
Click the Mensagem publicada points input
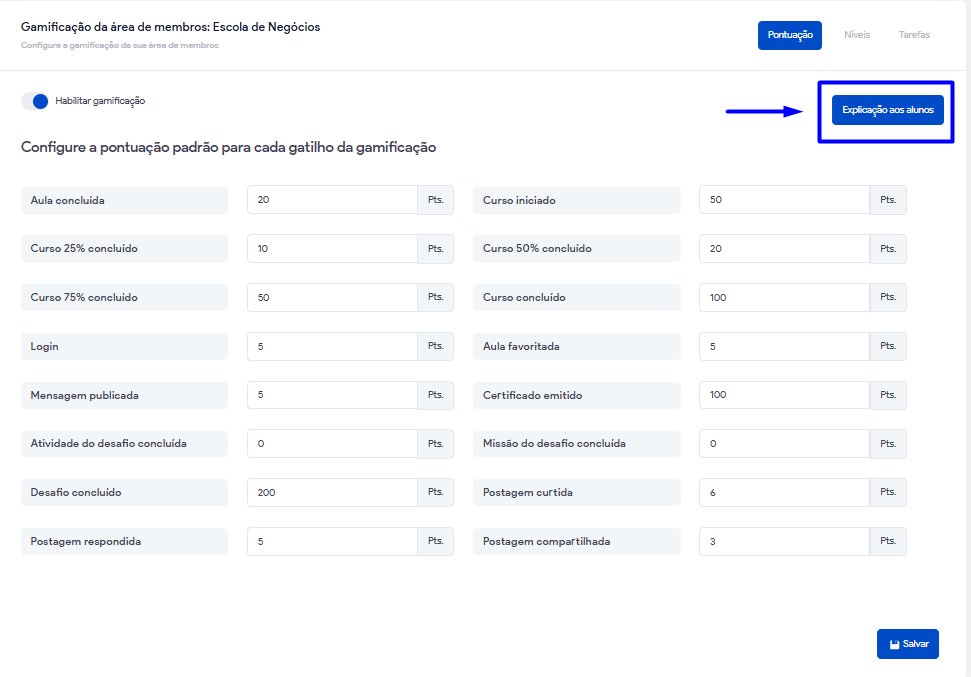pyautogui.click(x=332, y=395)
